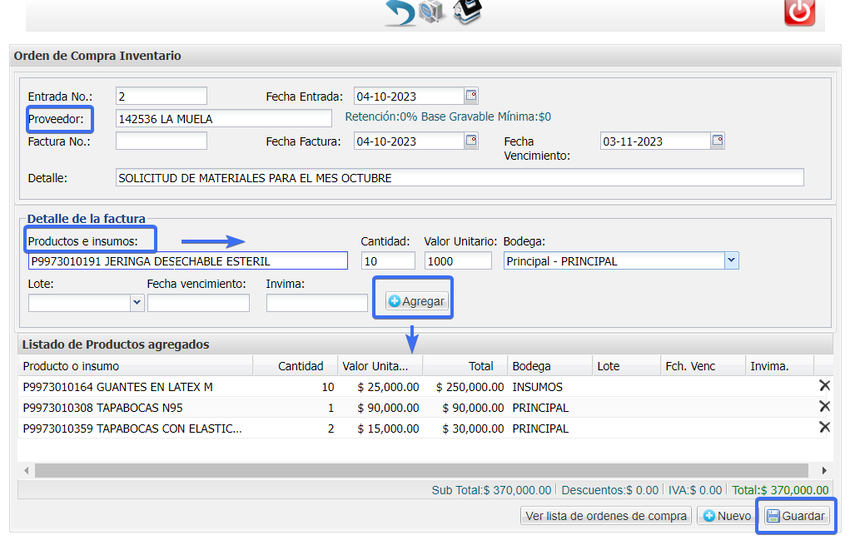Screen dimensions: 850x550
Task: Remove the TAPABOCAS CON ELASTIC row
Action: [824, 427]
